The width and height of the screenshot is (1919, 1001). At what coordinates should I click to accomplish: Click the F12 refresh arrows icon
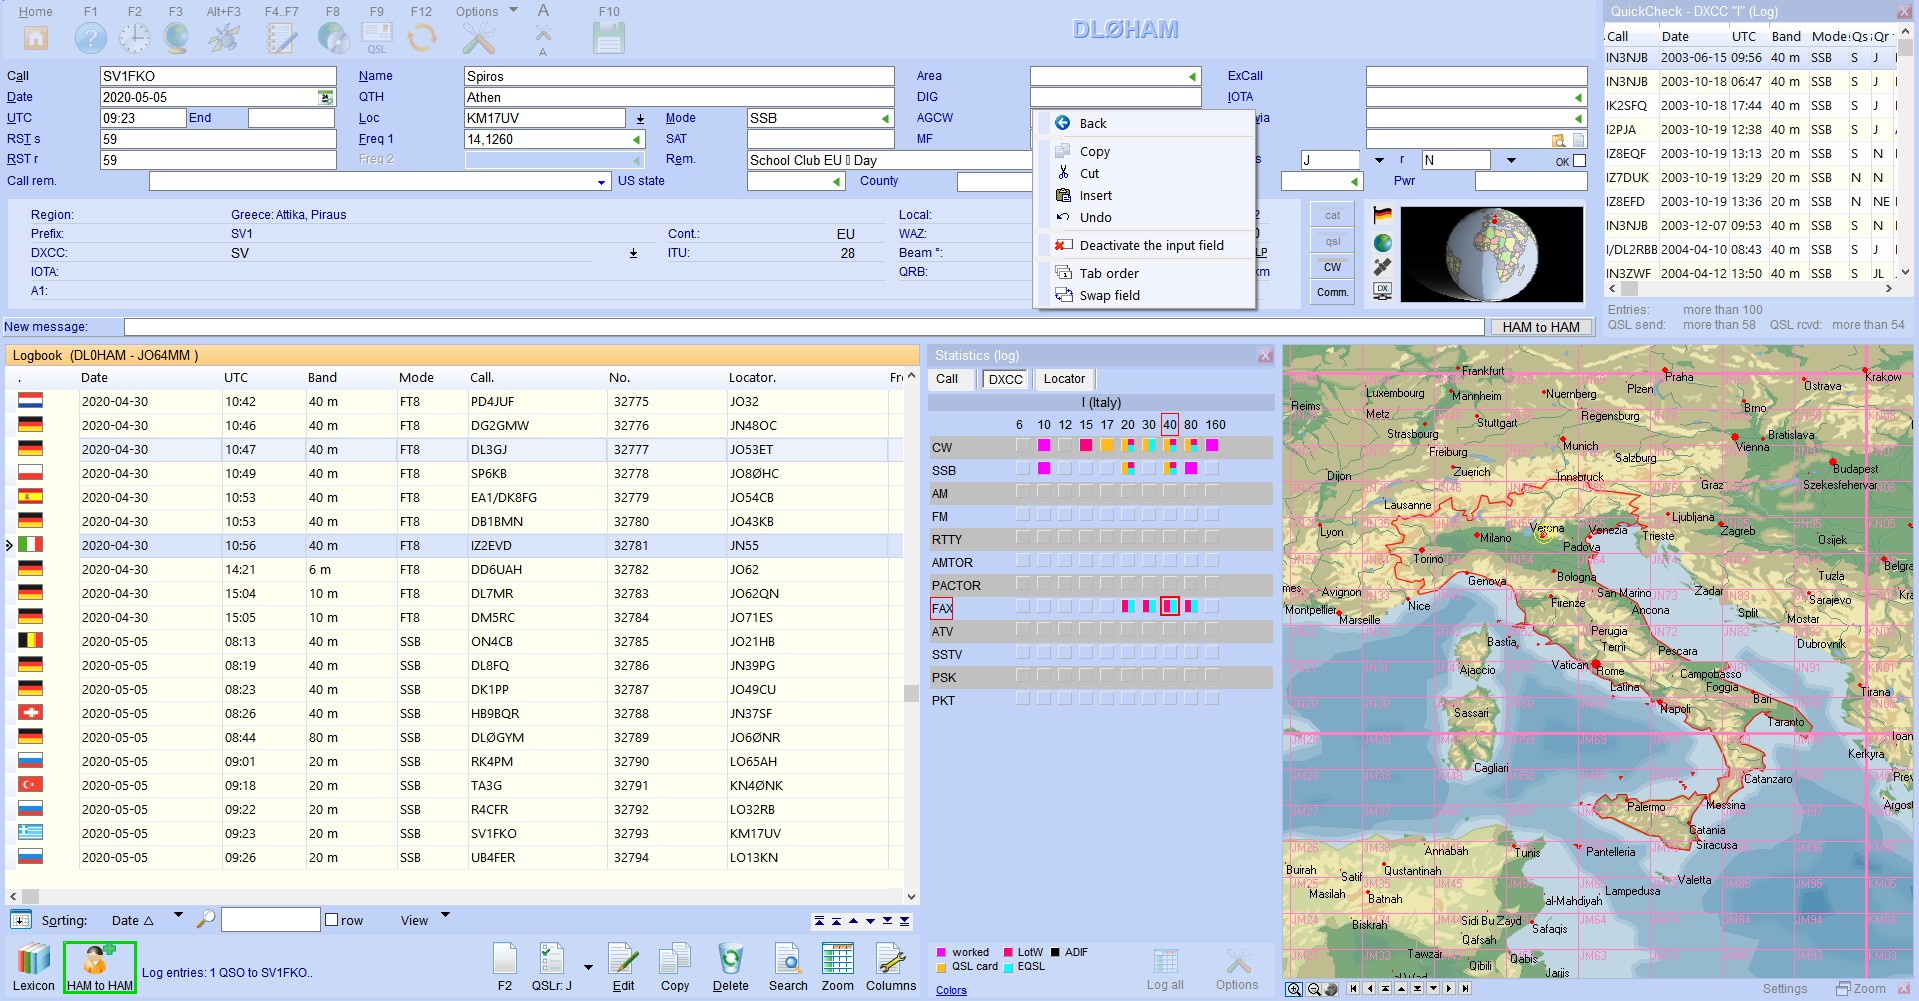(422, 38)
